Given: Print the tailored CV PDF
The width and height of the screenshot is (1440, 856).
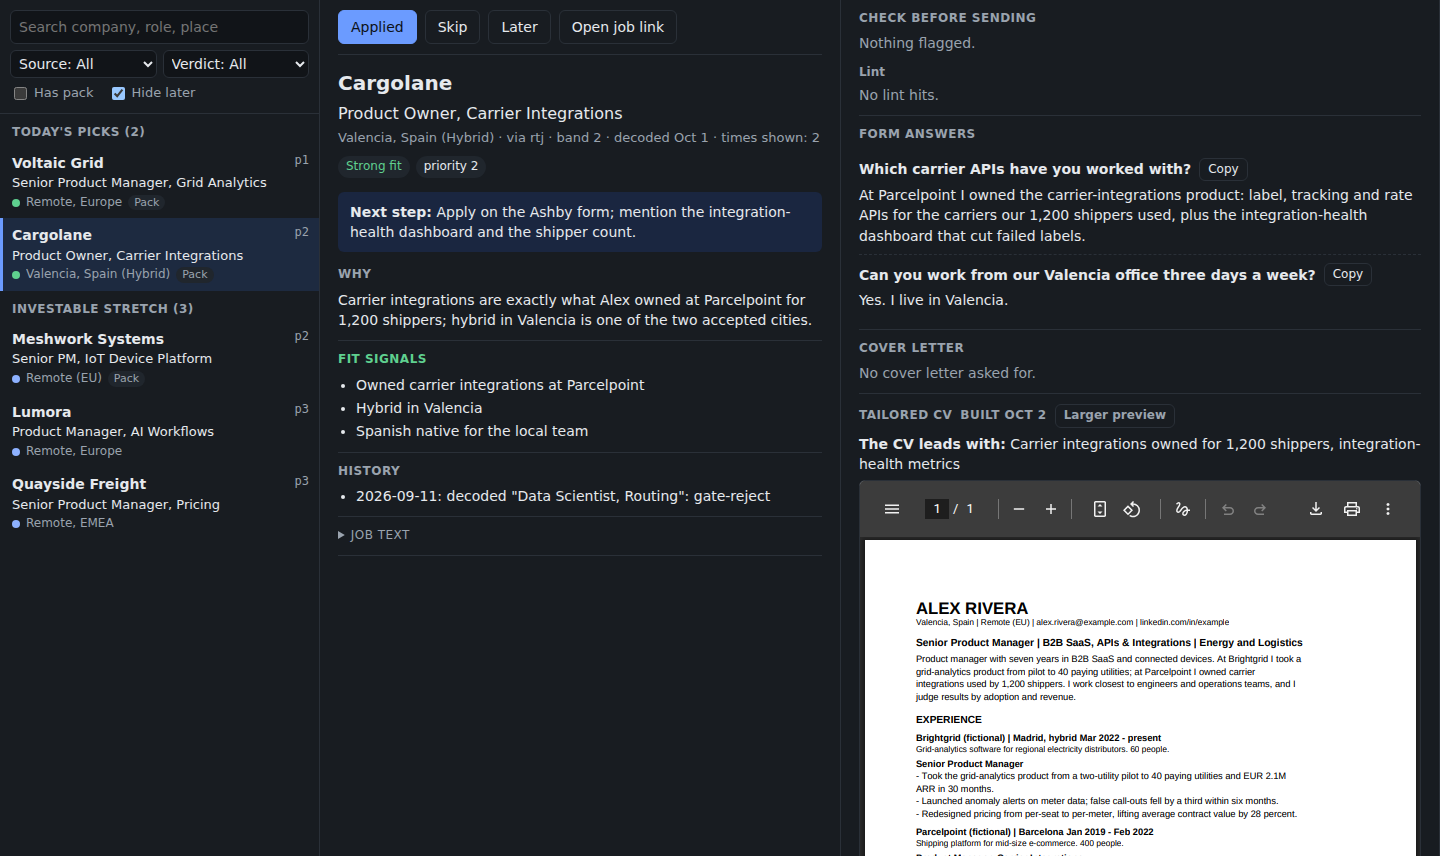Looking at the screenshot, I should point(1352,509).
